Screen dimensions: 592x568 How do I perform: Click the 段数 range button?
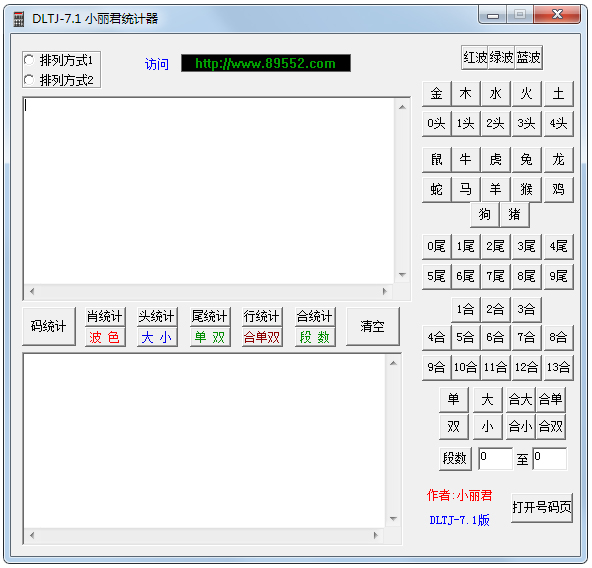pyautogui.click(x=455, y=458)
